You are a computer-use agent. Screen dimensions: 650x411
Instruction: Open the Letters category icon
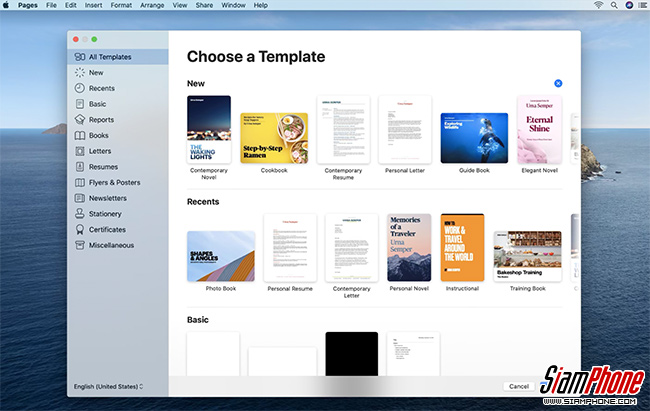coord(80,151)
